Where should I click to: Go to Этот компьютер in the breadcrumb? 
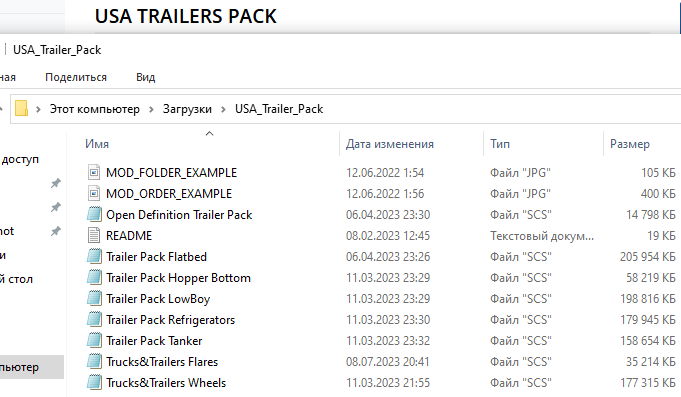click(95, 109)
